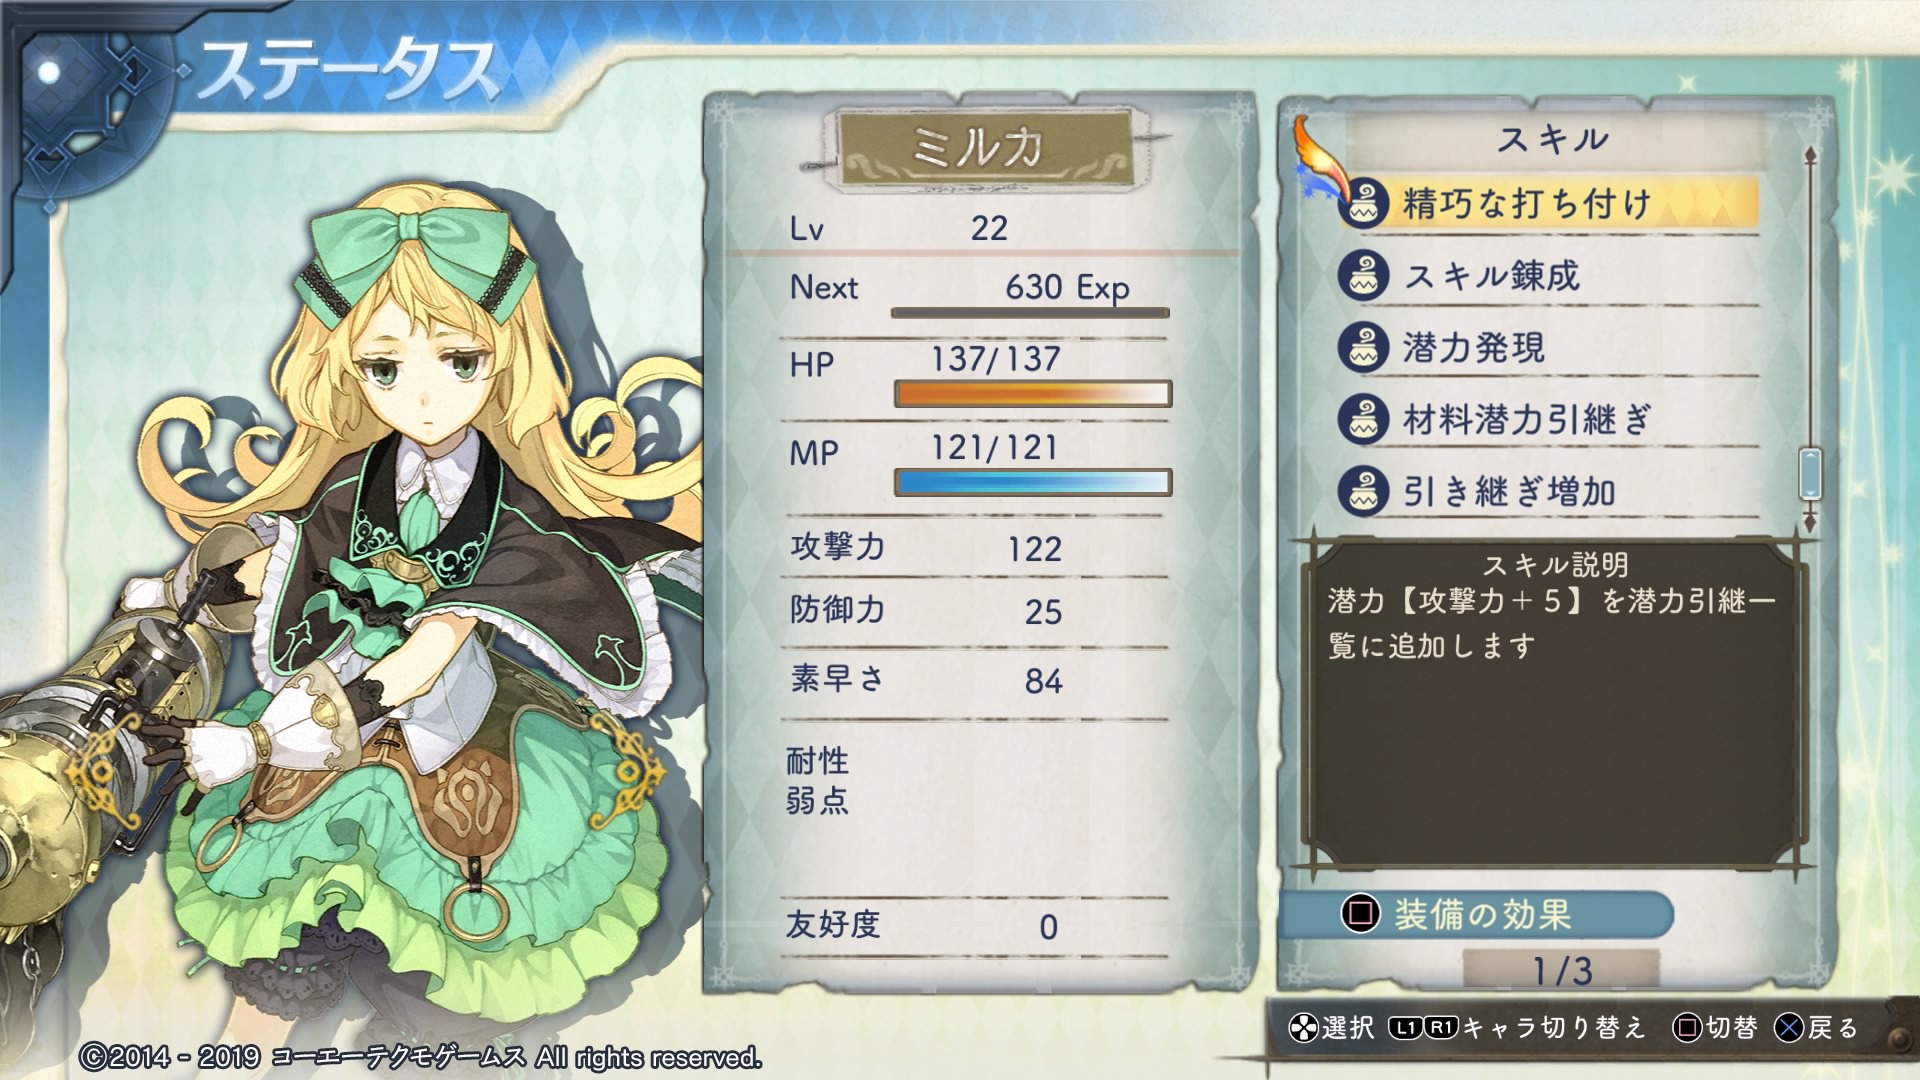This screenshot has width=1920, height=1080.
Task: Click the 1/3 page indicator
Action: (1561, 969)
